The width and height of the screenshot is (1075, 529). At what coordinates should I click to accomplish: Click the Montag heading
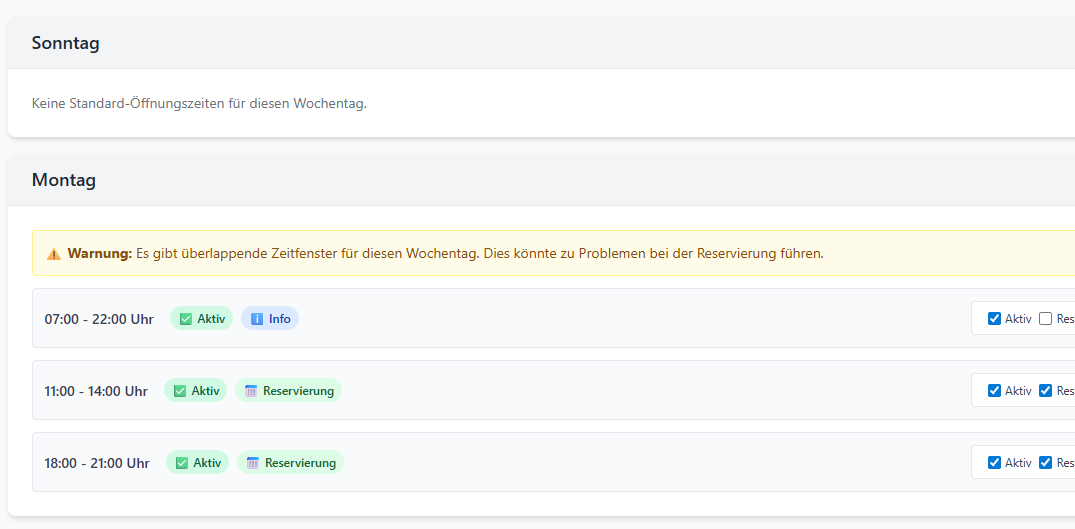click(x=64, y=180)
